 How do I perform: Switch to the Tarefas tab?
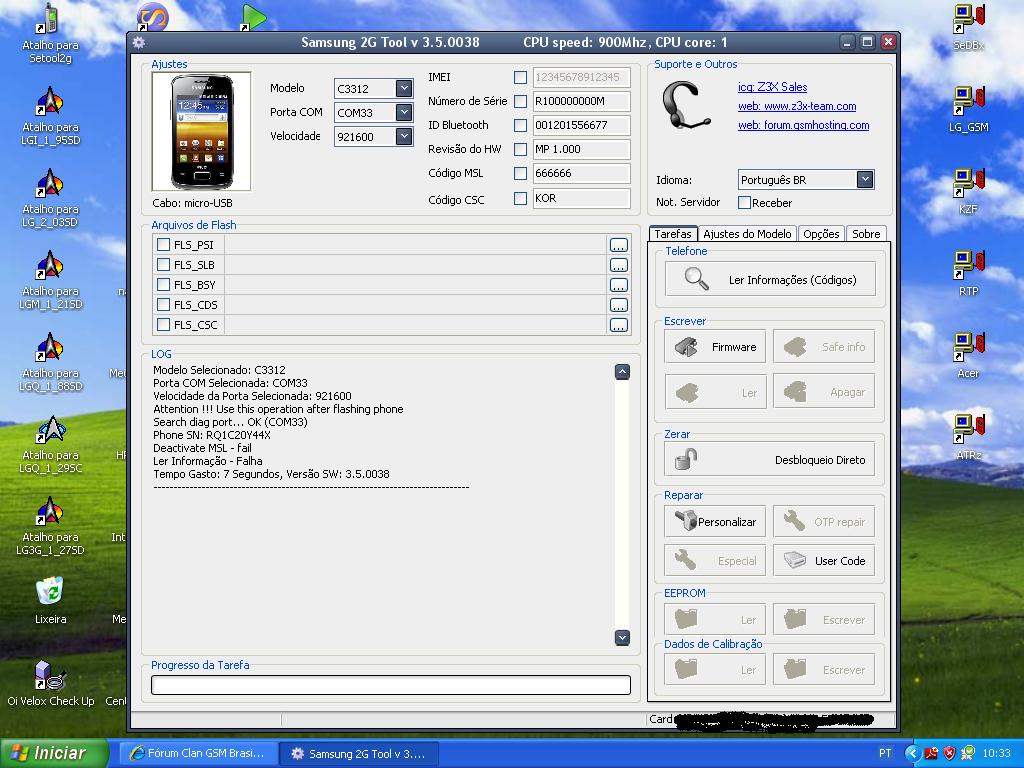click(x=673, y=234)
